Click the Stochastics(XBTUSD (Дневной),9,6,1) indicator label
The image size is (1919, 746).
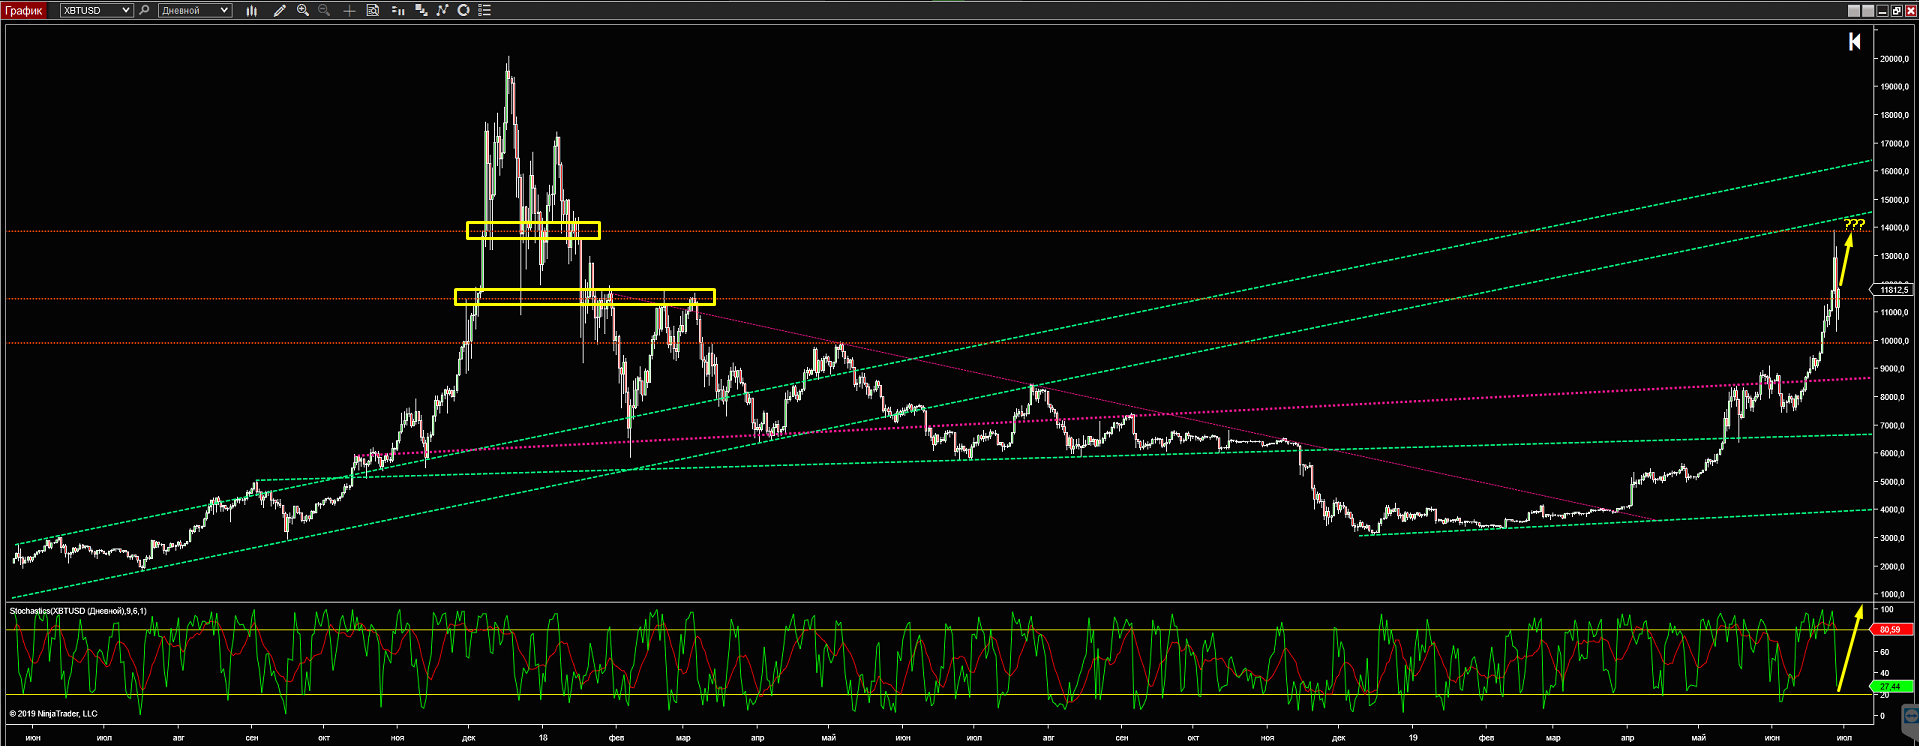click(78, 611)
